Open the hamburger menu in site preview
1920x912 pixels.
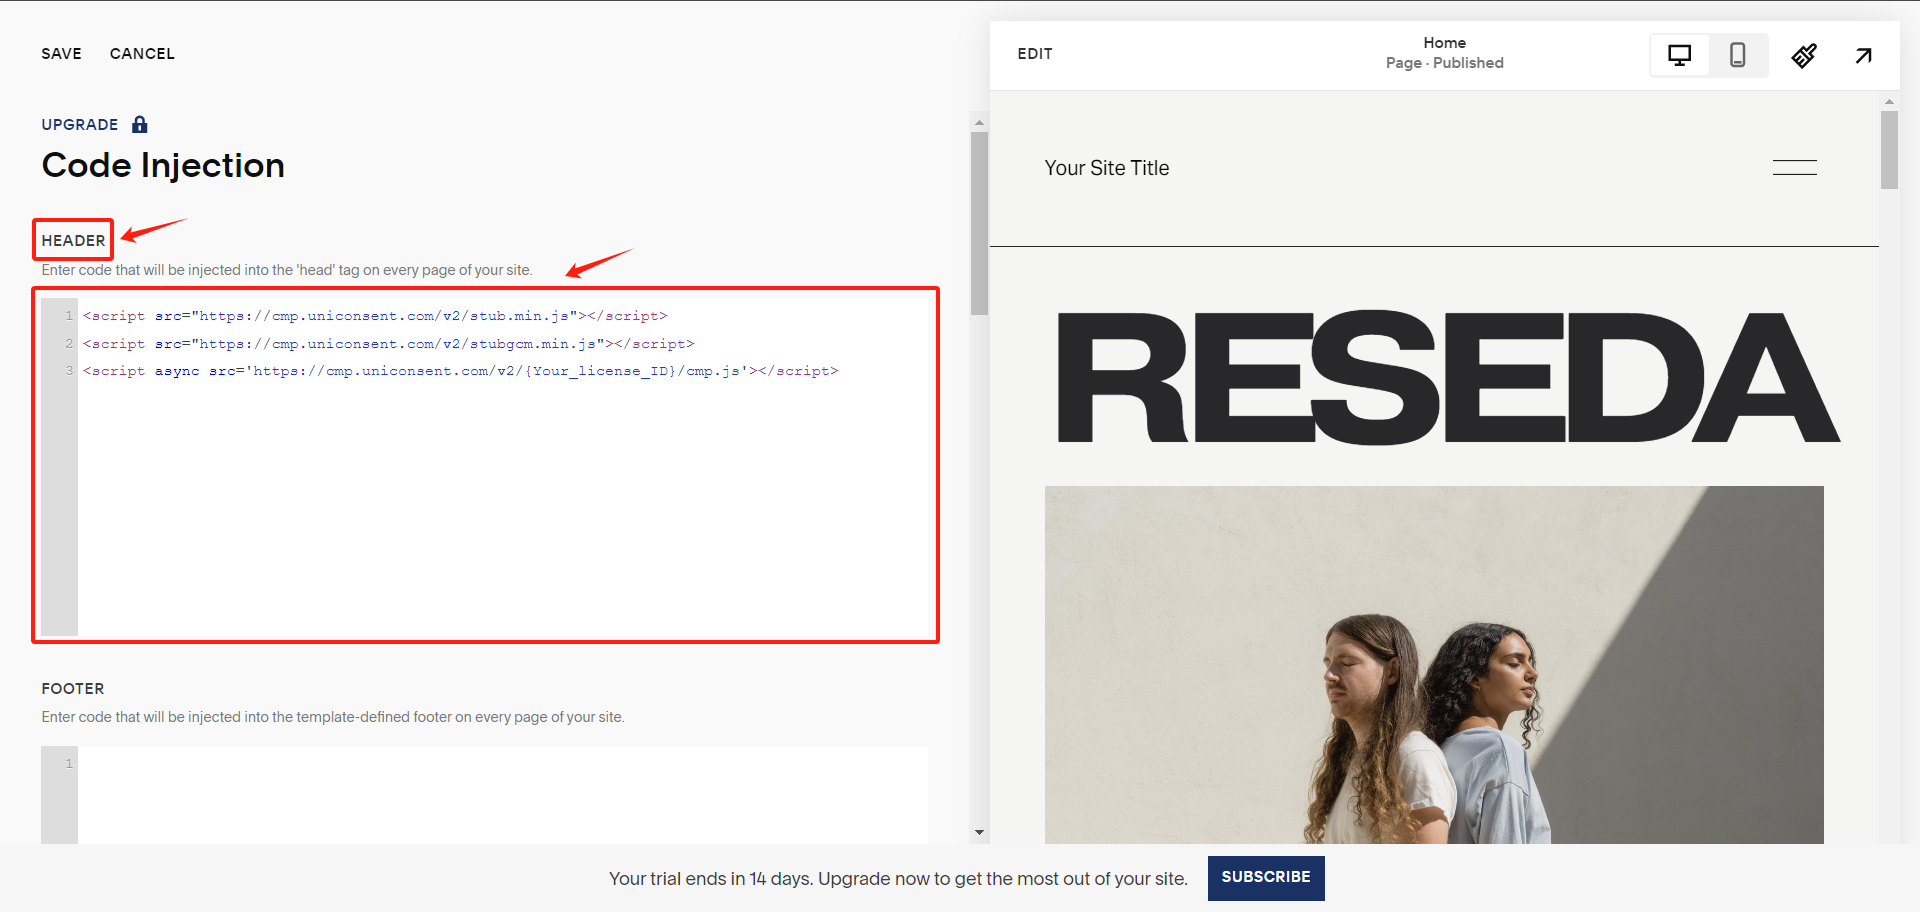point(1795,168)
